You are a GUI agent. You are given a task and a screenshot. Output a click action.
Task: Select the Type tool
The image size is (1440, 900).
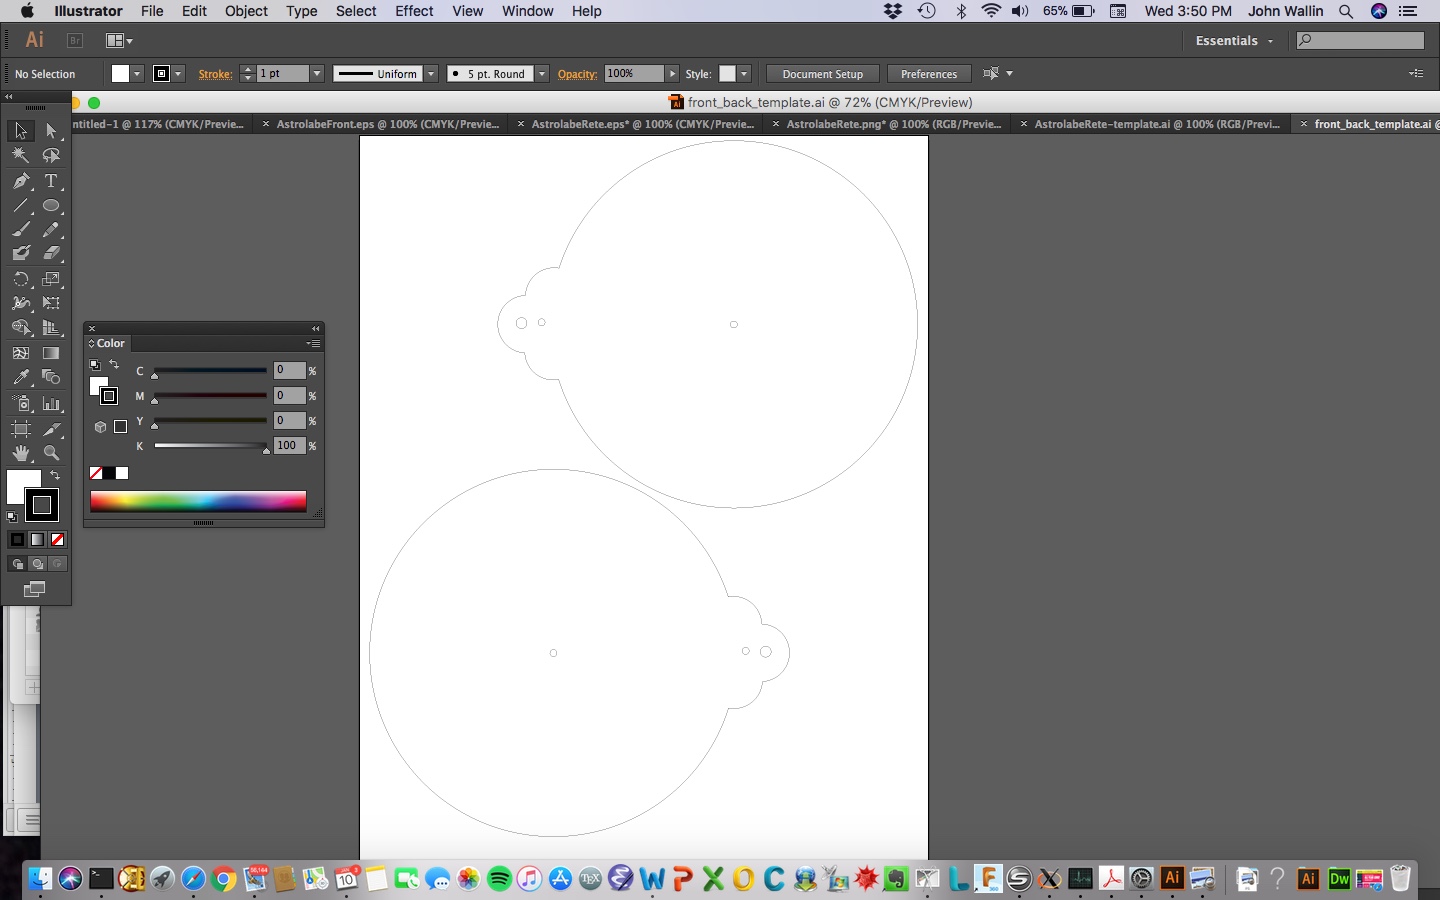(51, 181)
